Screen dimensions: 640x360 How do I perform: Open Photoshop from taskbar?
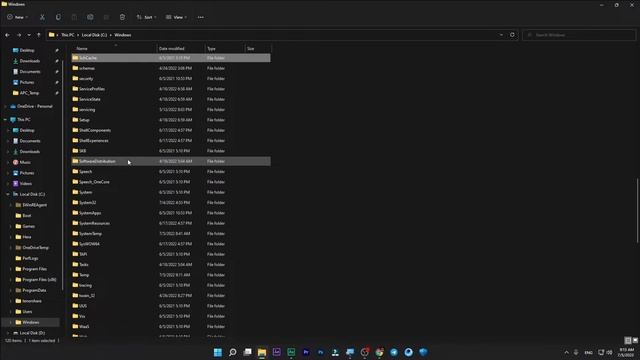coord(320,352)
